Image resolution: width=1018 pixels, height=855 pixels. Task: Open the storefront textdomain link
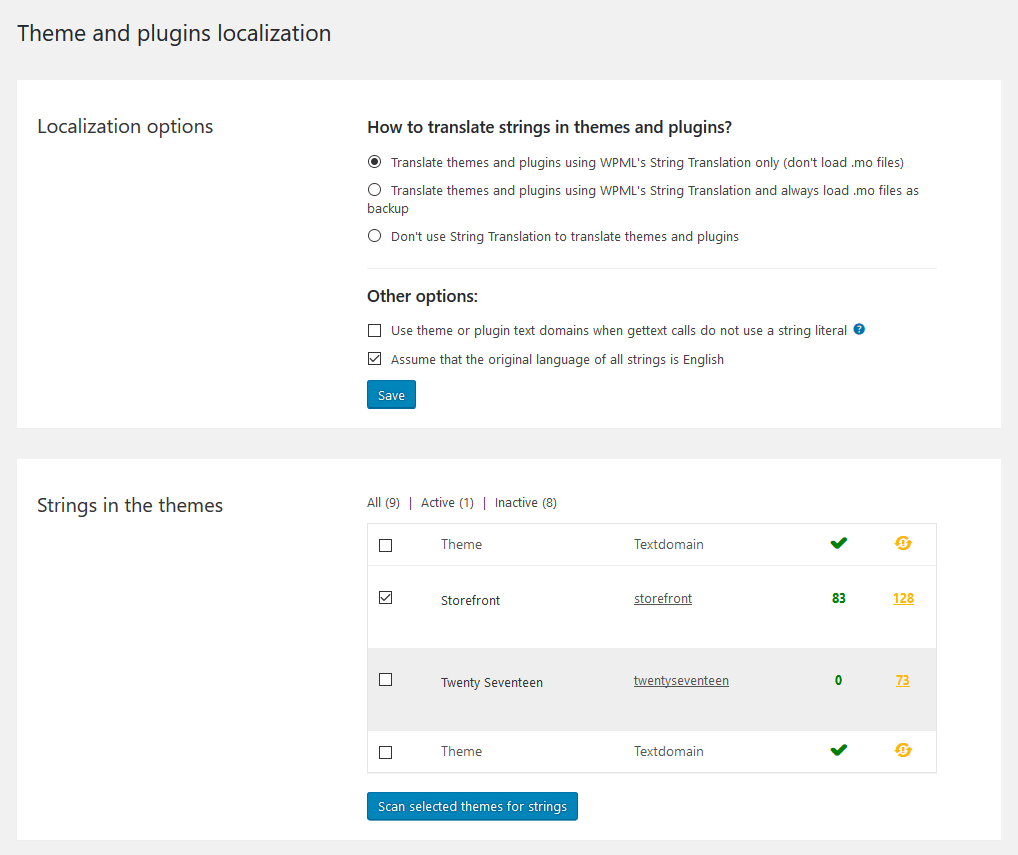tap(663, 599)
